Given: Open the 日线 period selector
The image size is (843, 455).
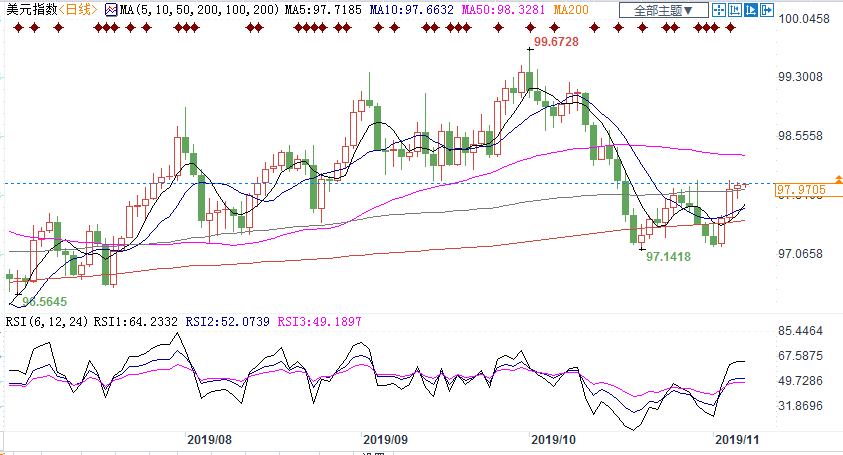Looking at the screenshot, I should (x=77, y=10).
